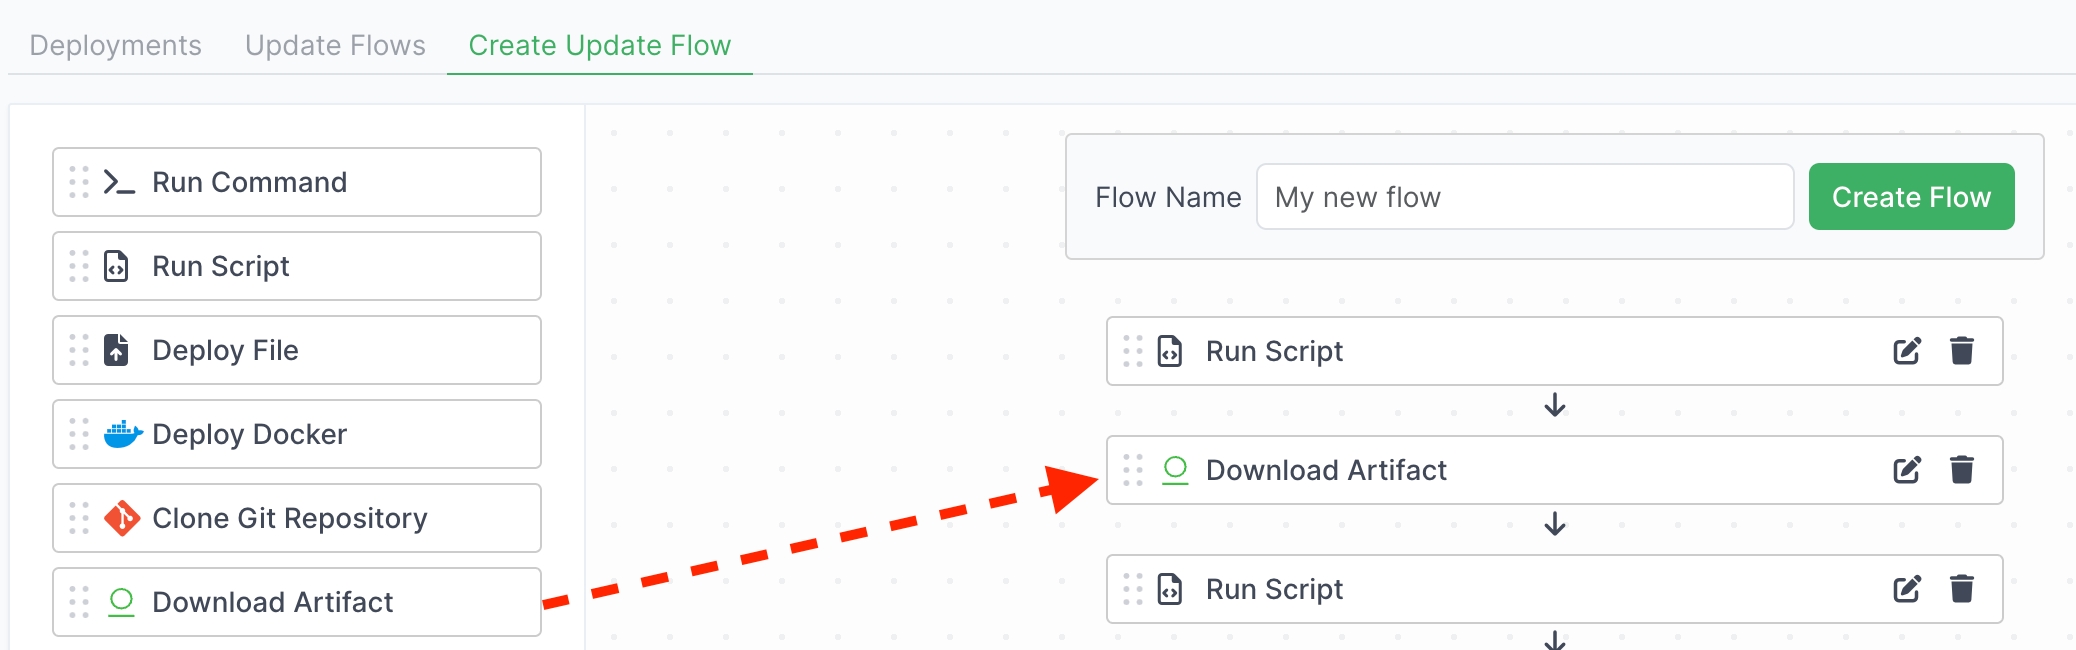Viewport: 2076px width, 650px height.
Task: Click the drag handle on the first Run Script step
Action: tap(1133, 351)
